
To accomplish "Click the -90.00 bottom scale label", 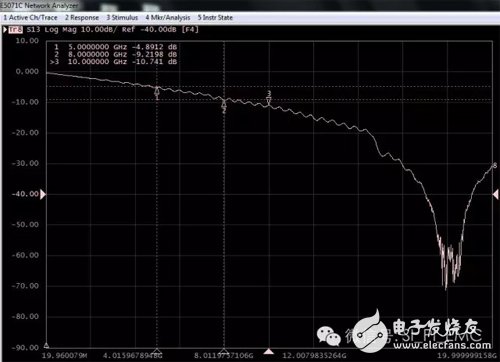I will [25, 348].
